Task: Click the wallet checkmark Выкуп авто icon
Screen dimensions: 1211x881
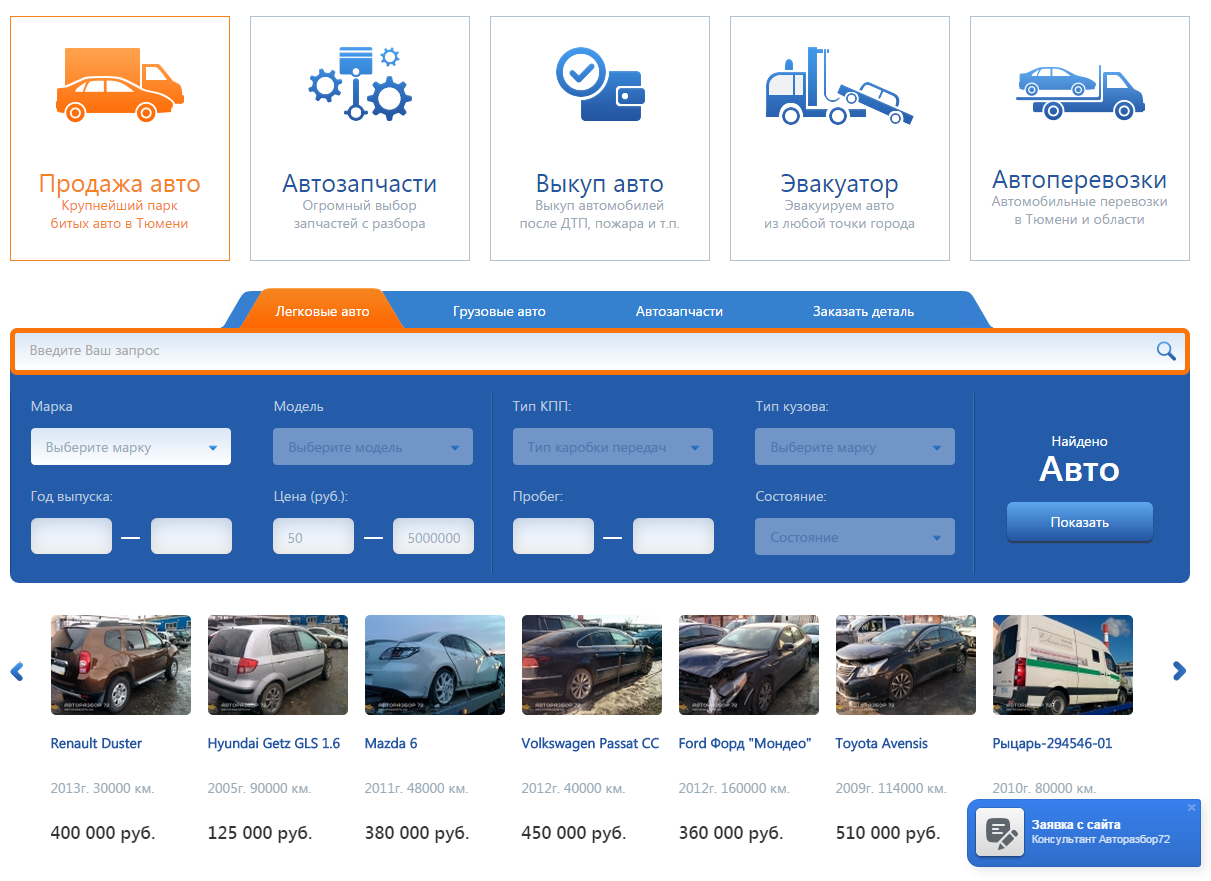Action: tap(600, 84)
